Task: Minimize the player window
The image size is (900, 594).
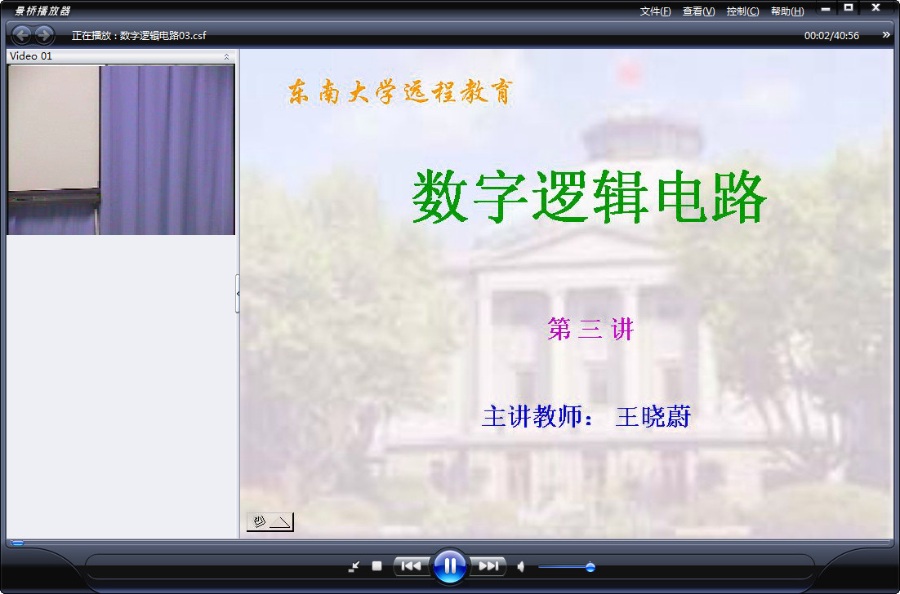Action: 825,9
